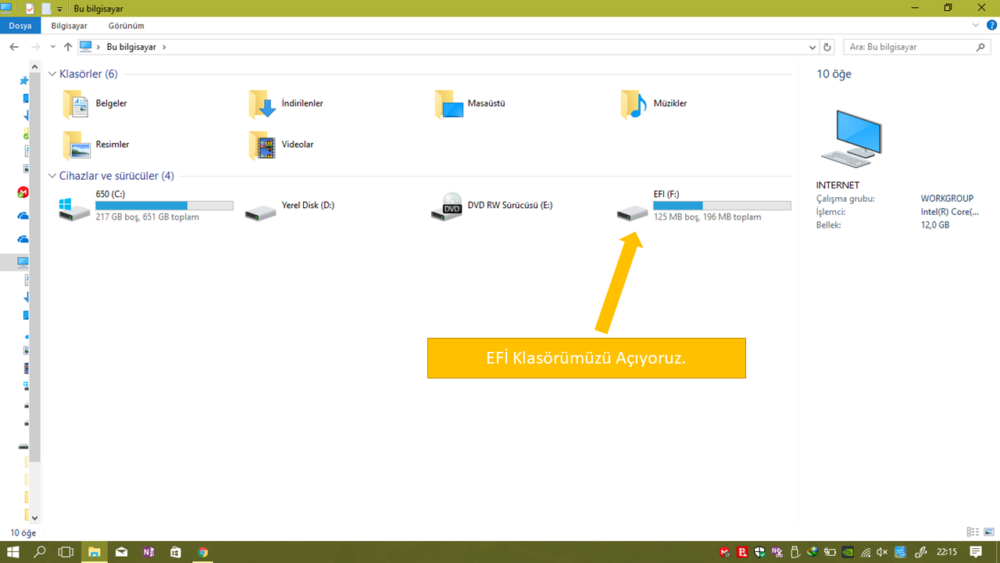This screenshot has width=1000, height=563.
Task: Switch to the Görünüm ribbon tab
Action: pos(126,26)
